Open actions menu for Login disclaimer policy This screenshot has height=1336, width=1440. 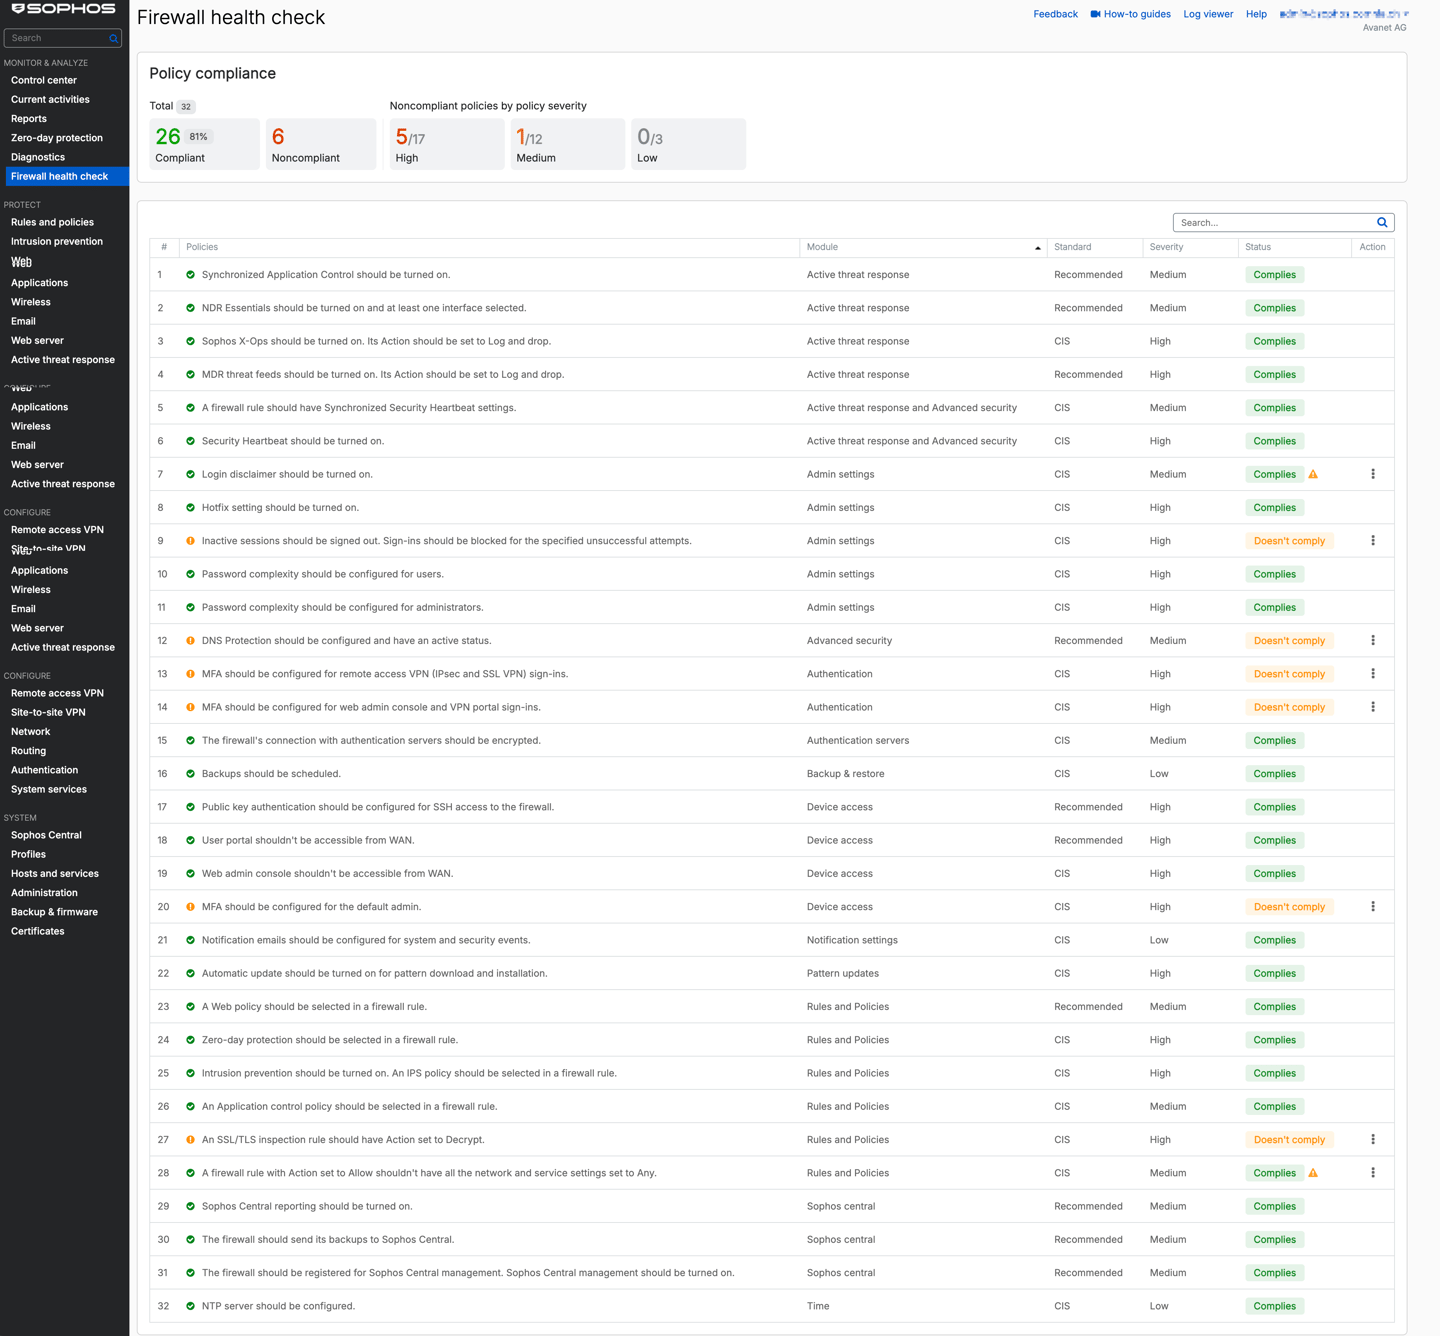pyautogui.click(x=1373, y=474)
